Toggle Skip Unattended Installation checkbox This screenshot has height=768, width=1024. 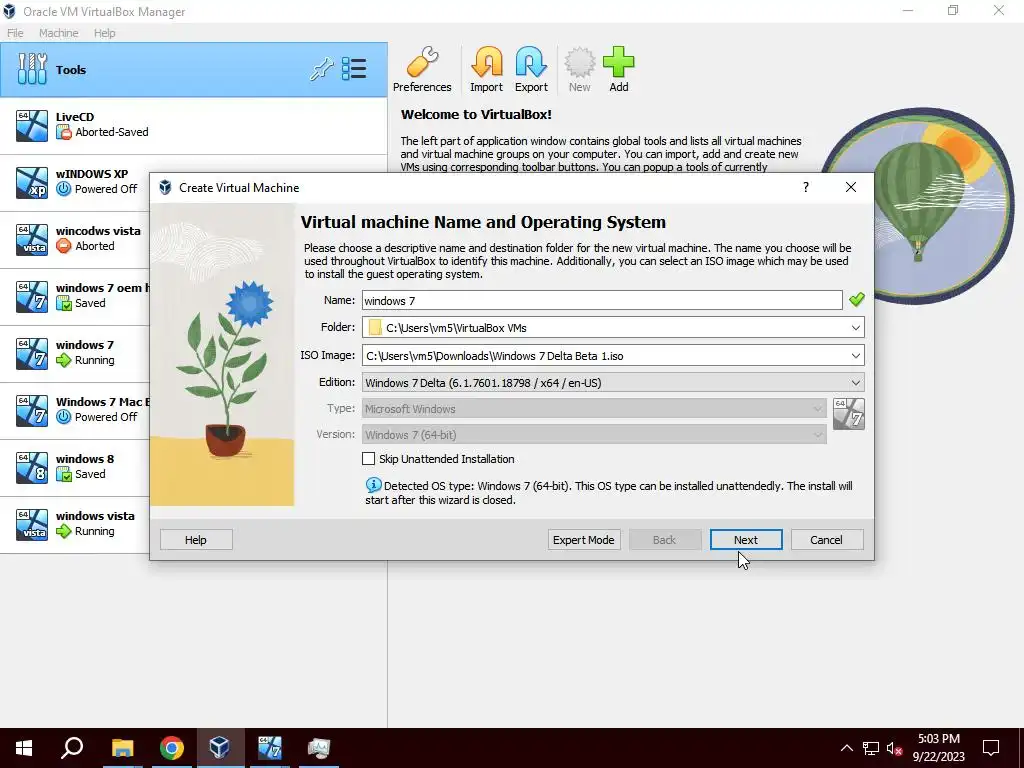(x=368, y=459)
